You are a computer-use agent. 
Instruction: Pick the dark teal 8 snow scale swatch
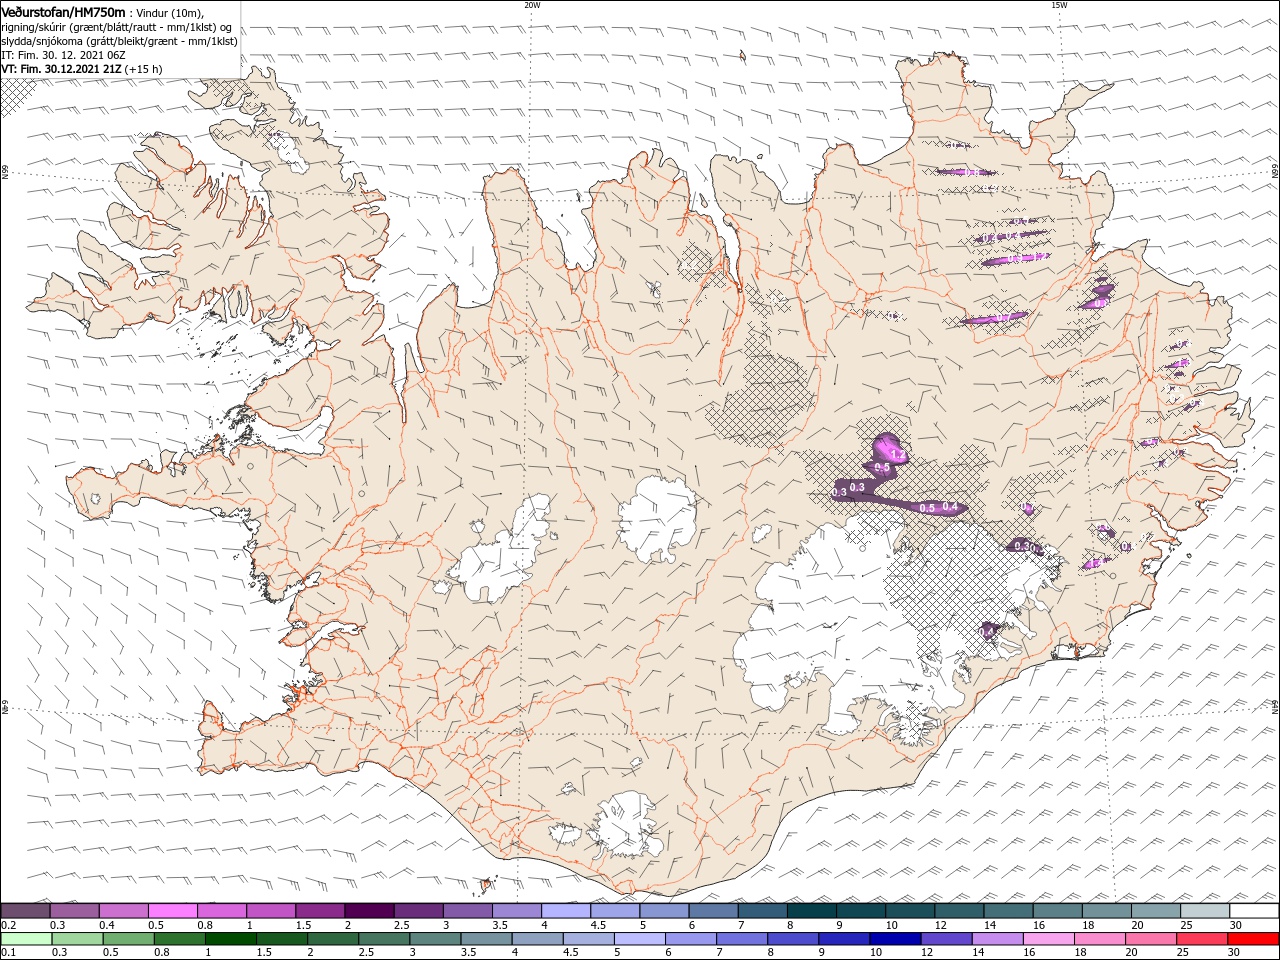[x=811, y=911]
